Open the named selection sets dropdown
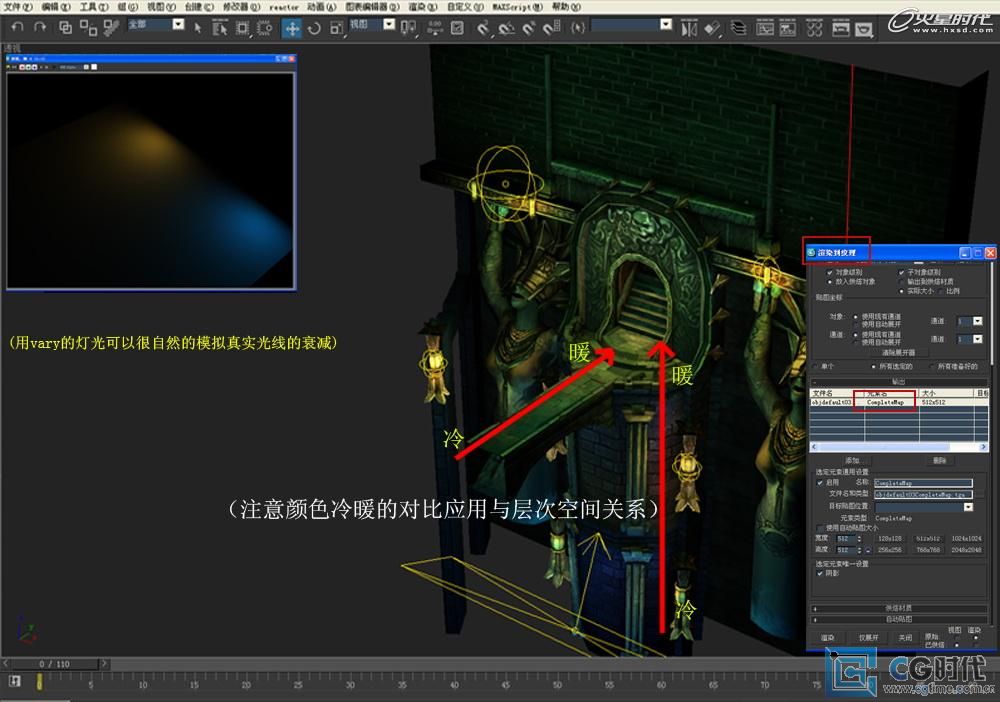Screen dimensions: 1000x702 click(x=666, y=25)
